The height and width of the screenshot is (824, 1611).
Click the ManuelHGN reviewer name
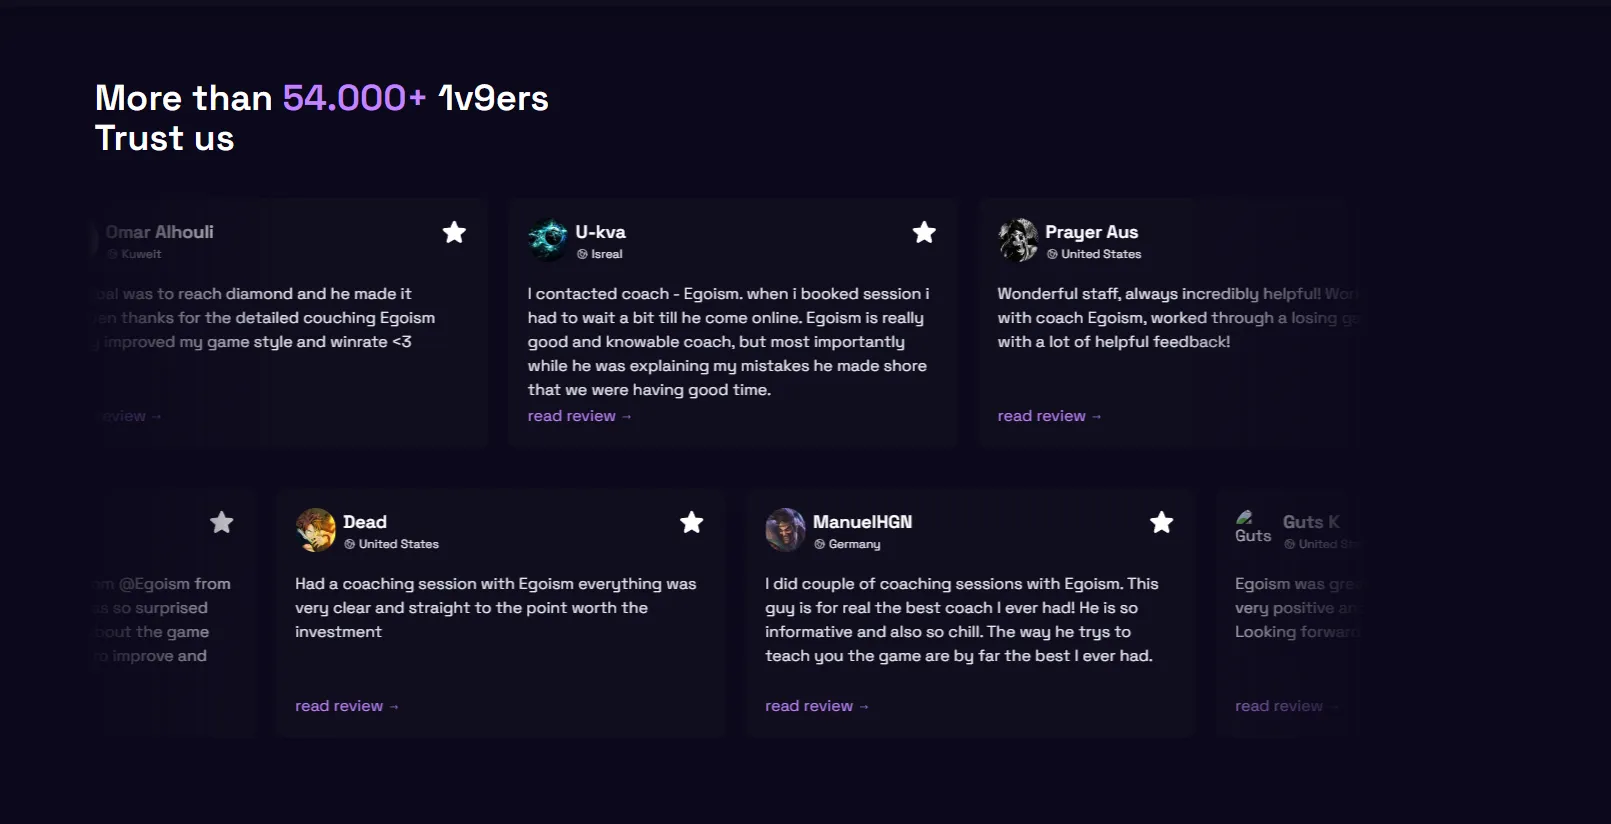[862, 522]
